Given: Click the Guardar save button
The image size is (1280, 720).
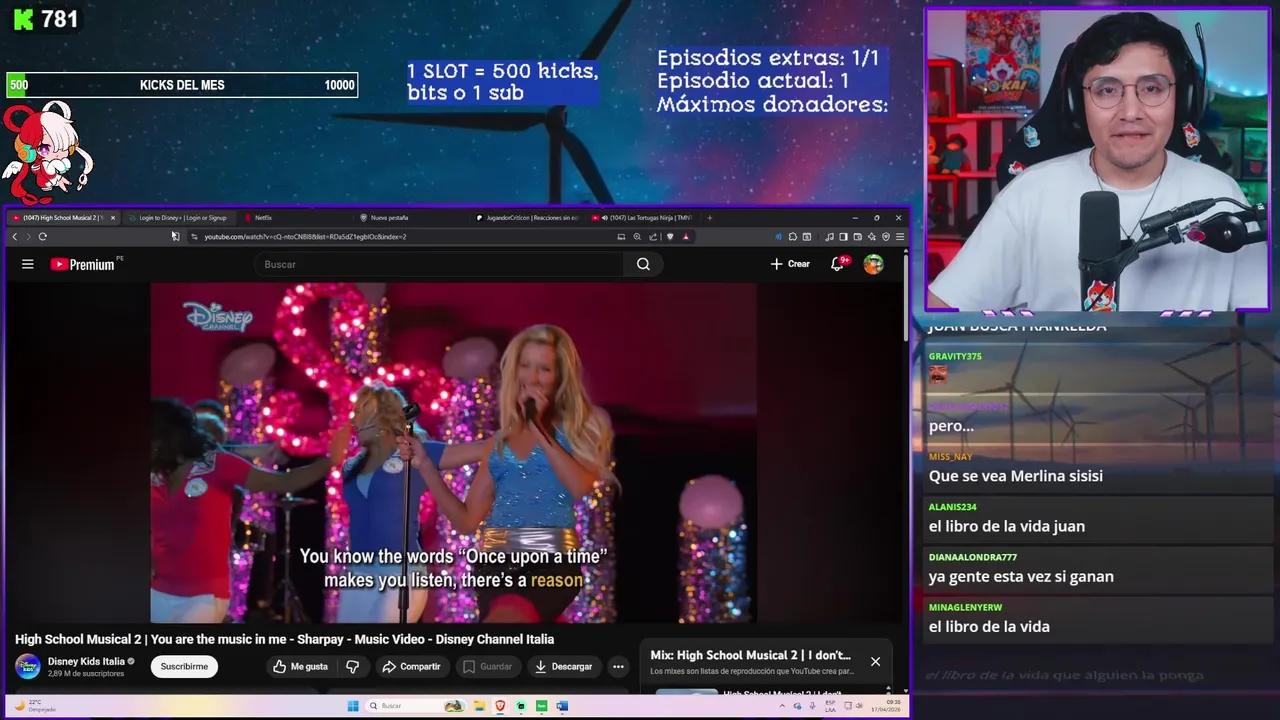Looking at the screenshot, I should (487, 667).
